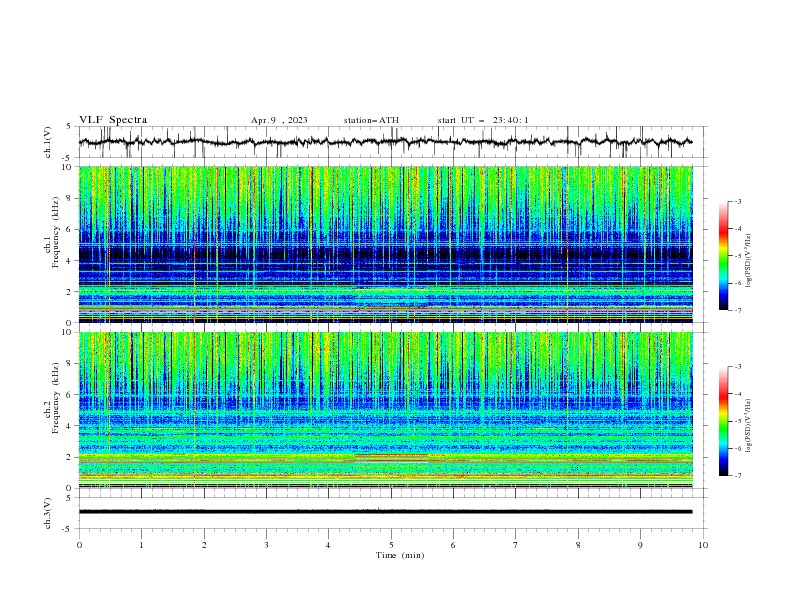This screenshot has width=792, height=612.
Task: Click the ch.1 color bar '-3' label
Action: (x=737, y=201)
